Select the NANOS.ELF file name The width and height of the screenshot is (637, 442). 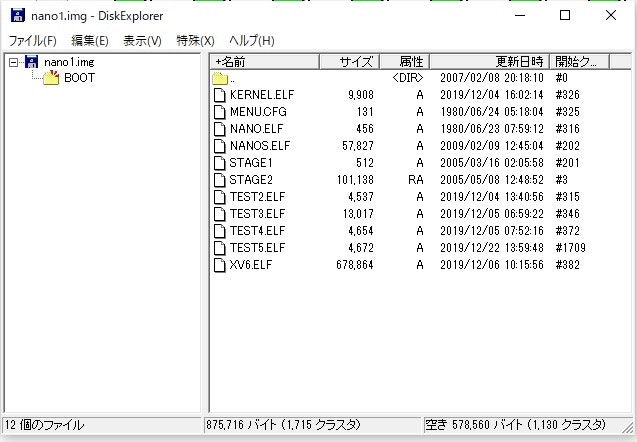pyautogui.click(x=260, y=146)
